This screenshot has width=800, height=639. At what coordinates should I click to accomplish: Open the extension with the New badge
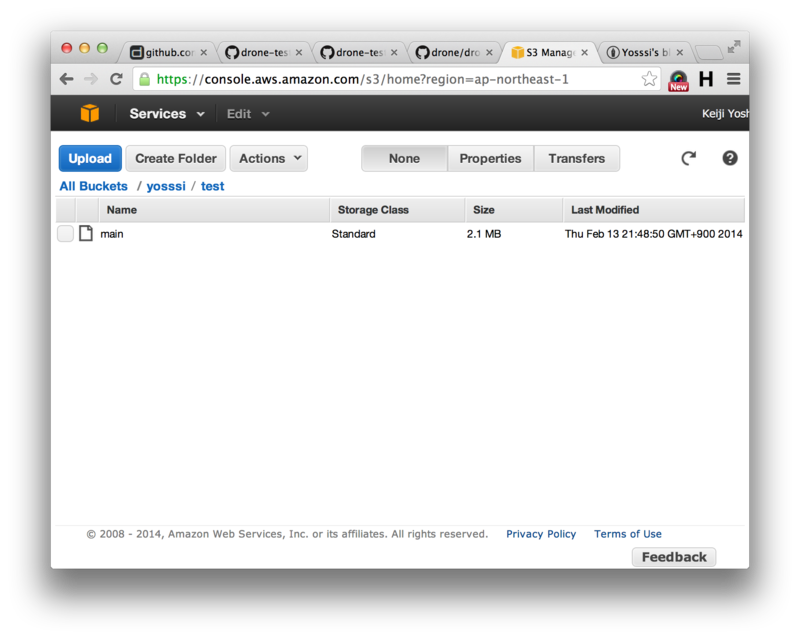tap(678, 81)
